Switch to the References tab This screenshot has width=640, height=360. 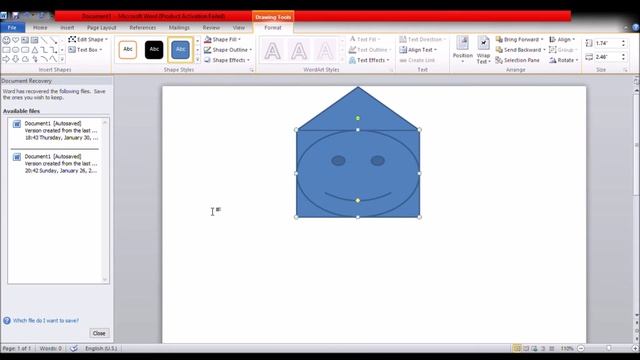point(142,28)
